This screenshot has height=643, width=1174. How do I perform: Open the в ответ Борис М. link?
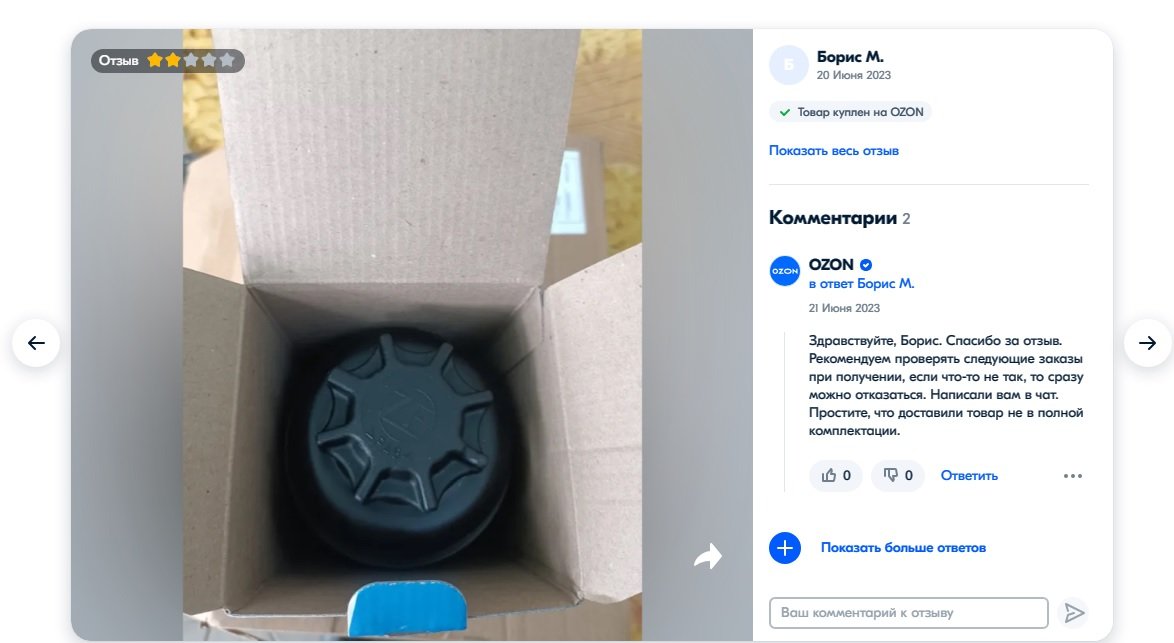861,284
